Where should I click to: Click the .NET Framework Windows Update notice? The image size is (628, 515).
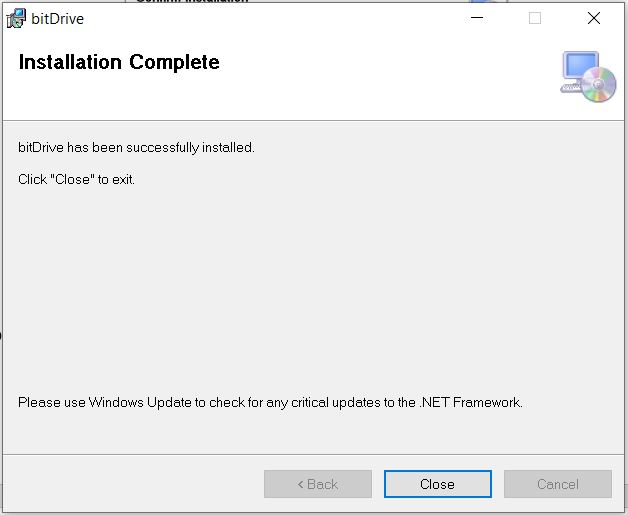(x=270, y=402)
